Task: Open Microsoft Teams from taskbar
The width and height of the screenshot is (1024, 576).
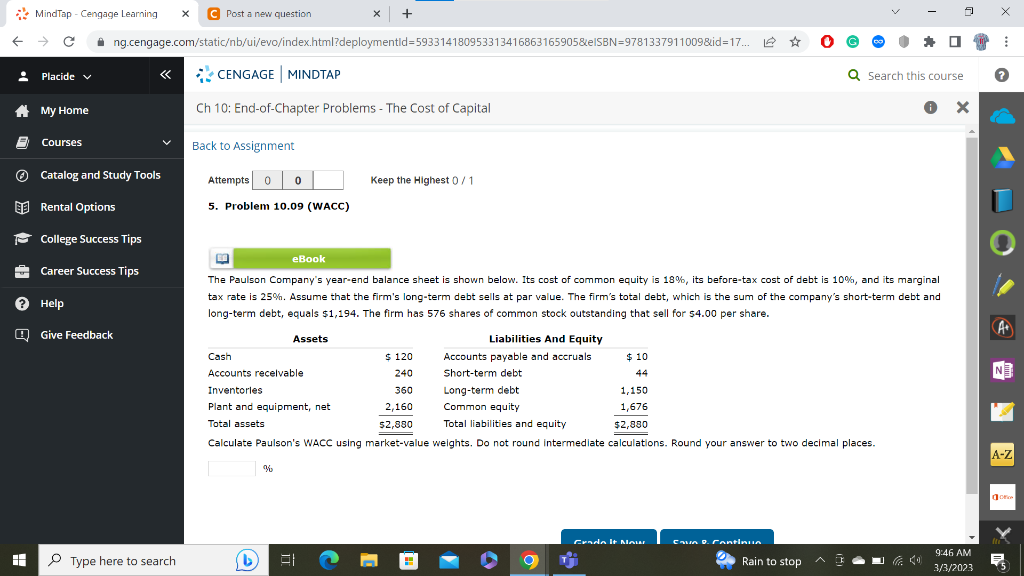Action: pos(569,560)
